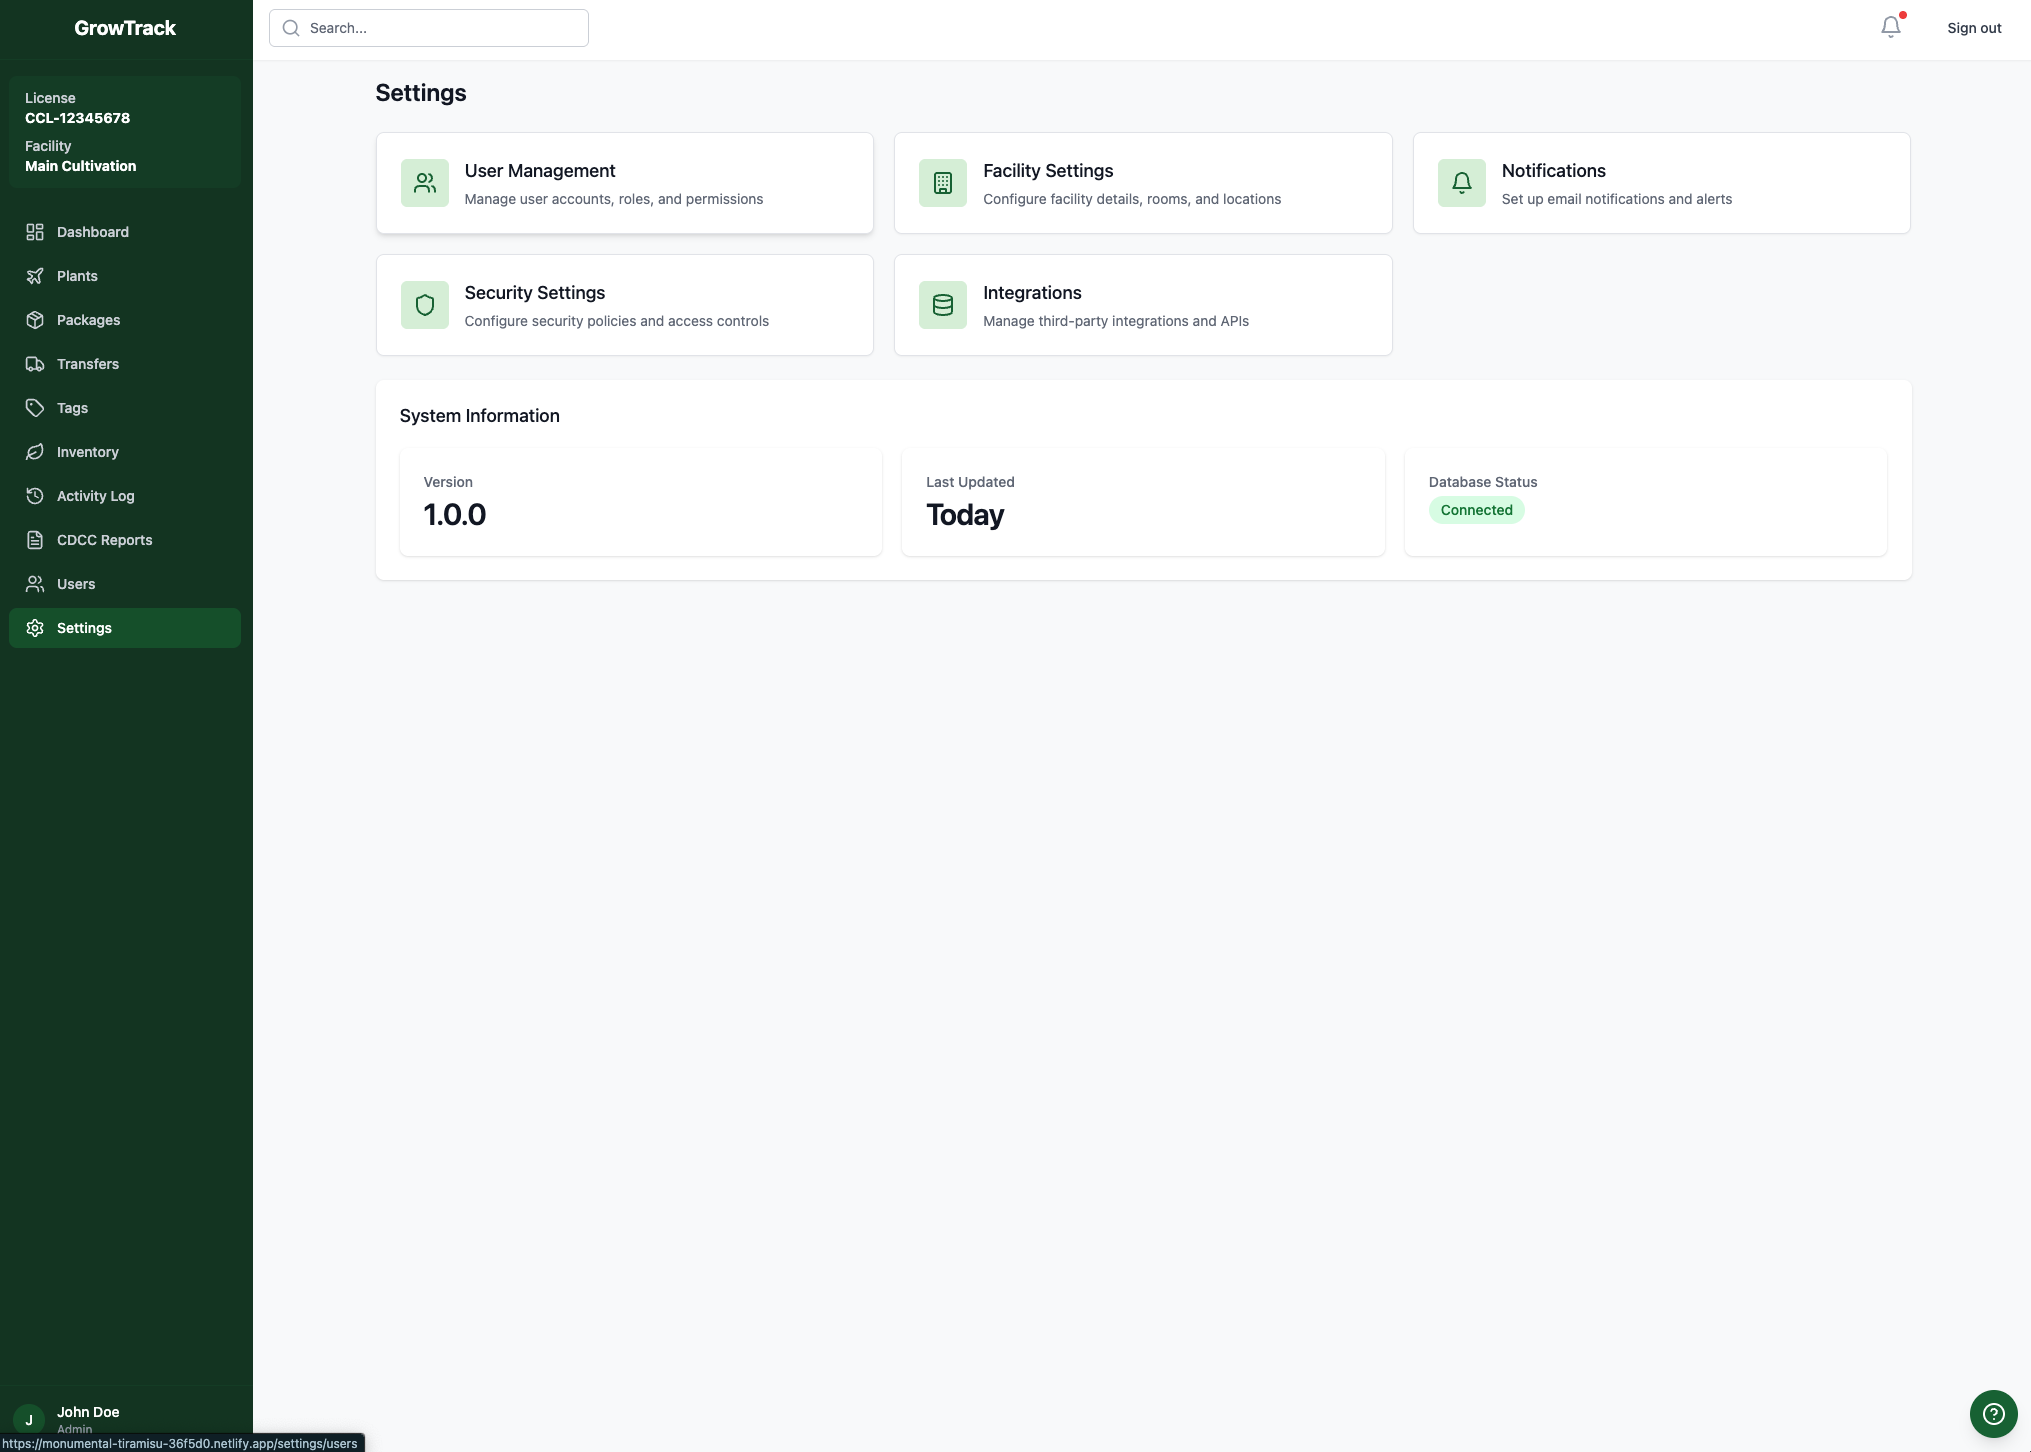
Task: Click the Facility Settings building icon
Action: (x=942, y=183)
